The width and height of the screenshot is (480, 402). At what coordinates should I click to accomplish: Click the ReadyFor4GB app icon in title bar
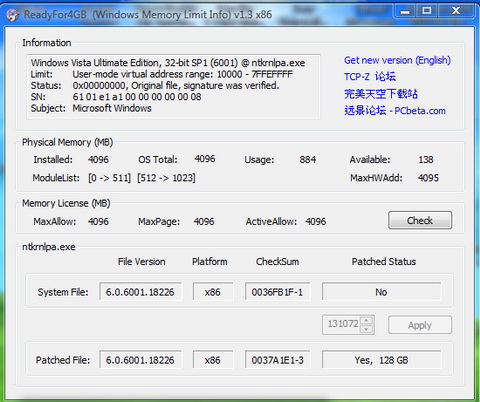pos(12,15)
